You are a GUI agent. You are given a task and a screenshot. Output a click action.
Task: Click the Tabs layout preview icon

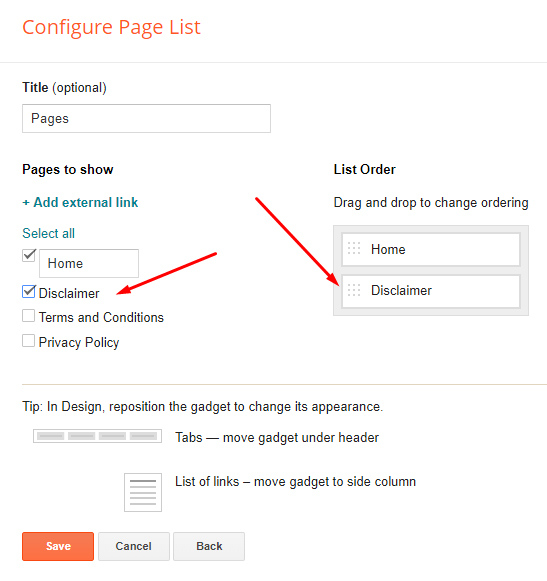[x=97, y=436]
